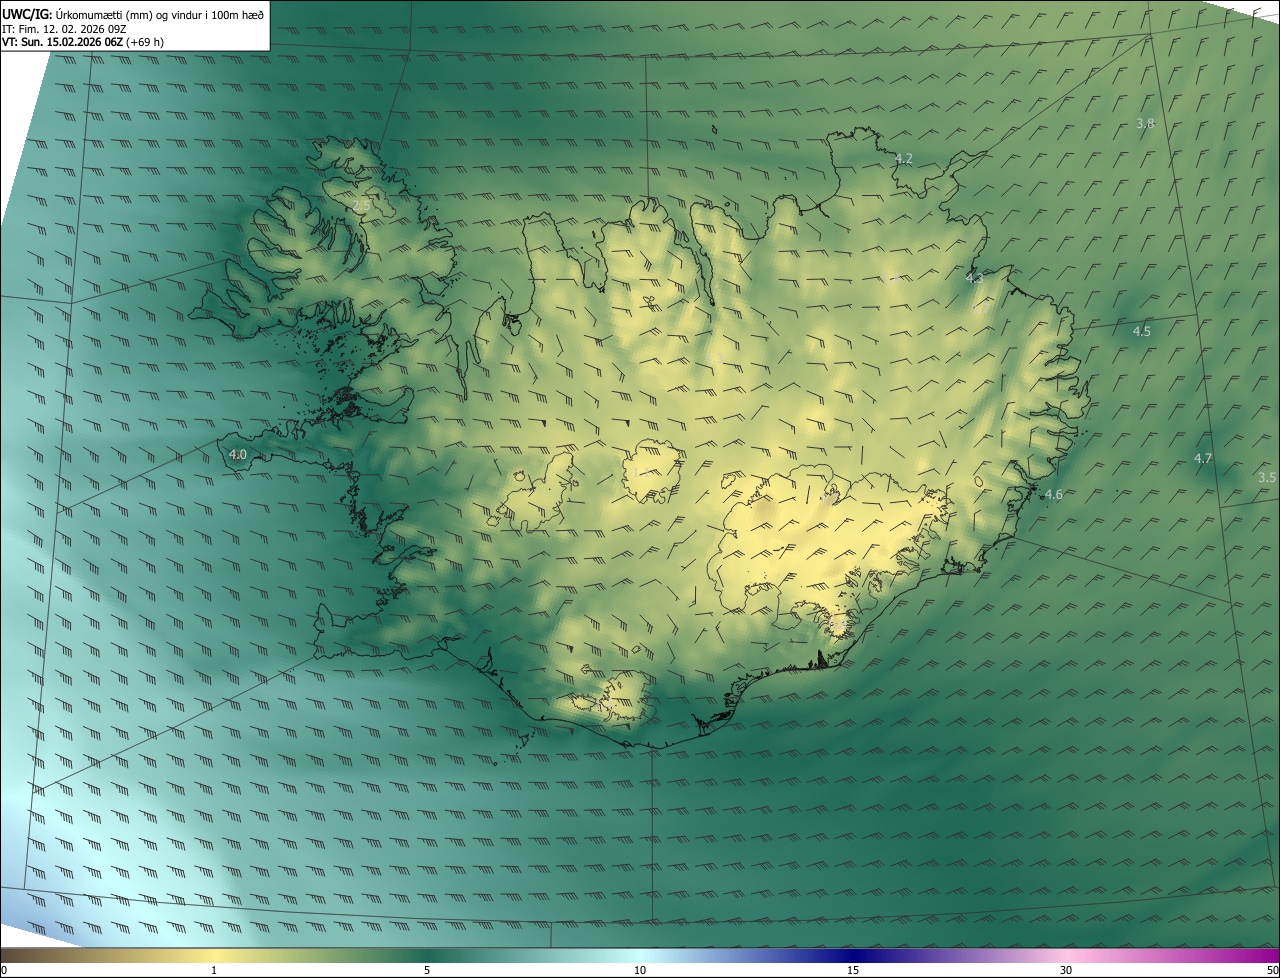Pick the dark blue legend color above tick 15
Screen dimensions: 1280x978
(853, 955)
